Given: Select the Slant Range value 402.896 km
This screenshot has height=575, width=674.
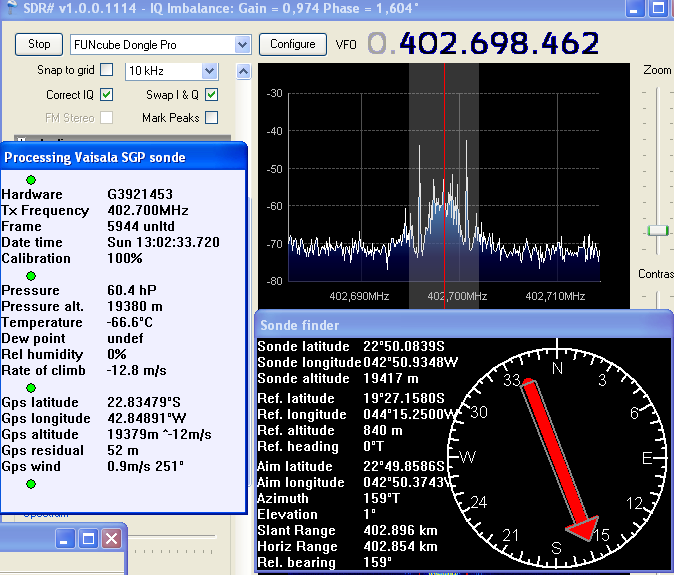Looking at the screenshot, I should pyautogui.click(x=401, y=530).
